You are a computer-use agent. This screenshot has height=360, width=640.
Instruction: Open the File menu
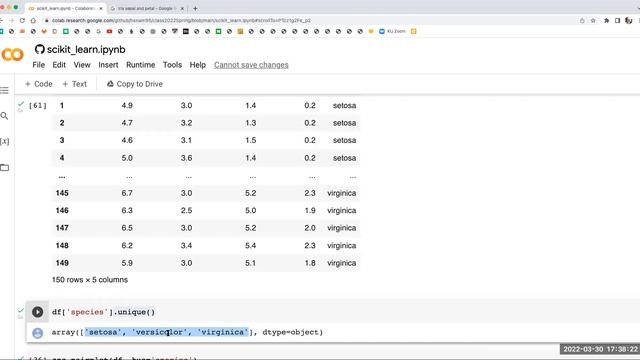[x=38, y=65]
